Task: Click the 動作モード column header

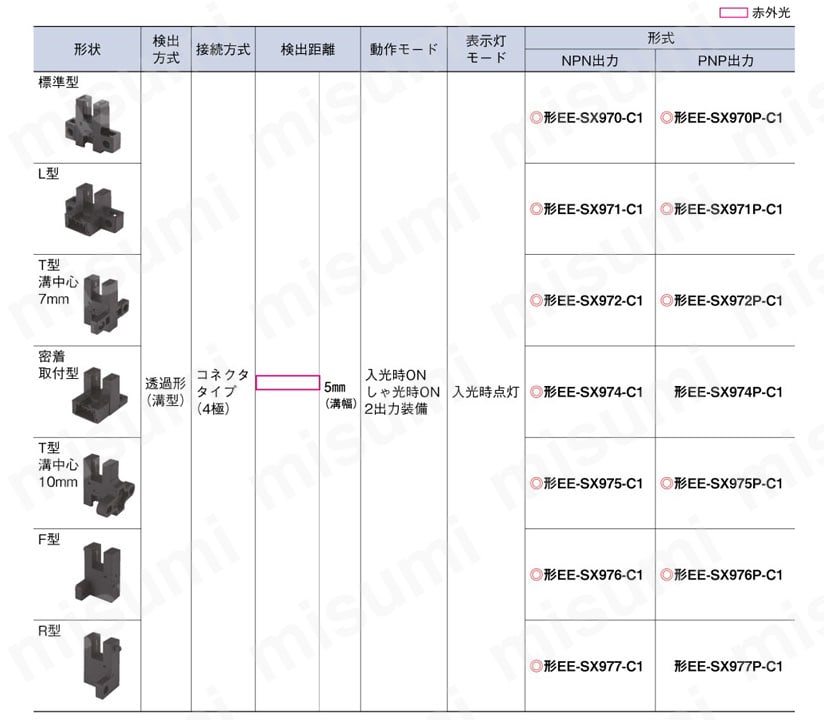Action: (404, 49)
